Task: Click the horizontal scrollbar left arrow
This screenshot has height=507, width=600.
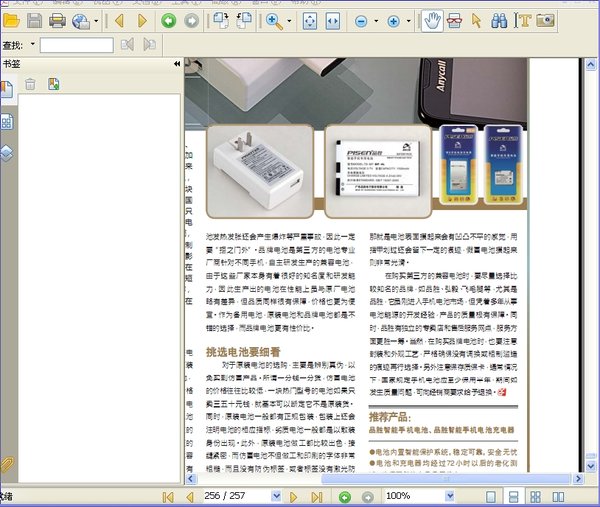Action: (191, 478)
